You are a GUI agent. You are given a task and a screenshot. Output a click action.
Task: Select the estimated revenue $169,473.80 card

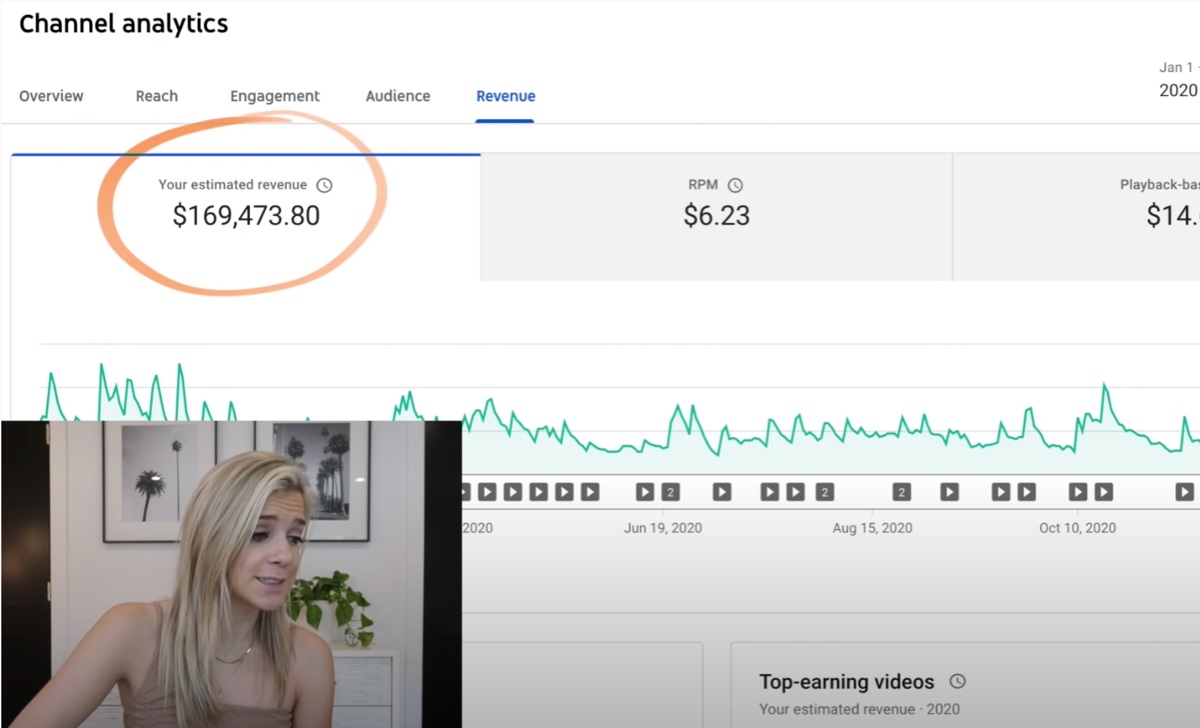(x=246, y=217)
